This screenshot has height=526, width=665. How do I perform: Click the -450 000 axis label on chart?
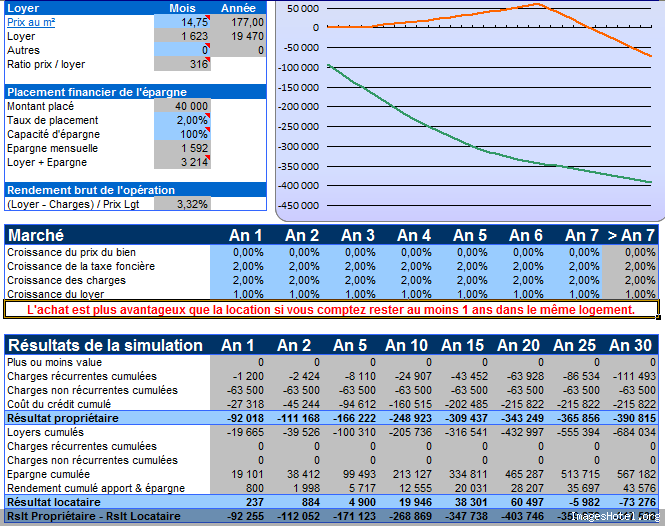pyautogui.click(x=298, y=206)
